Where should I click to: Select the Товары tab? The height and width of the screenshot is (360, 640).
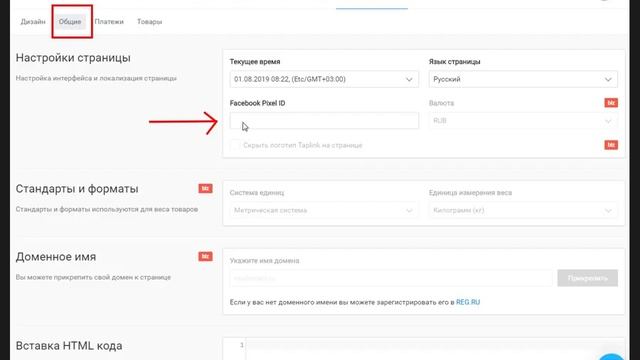click(x=149, y=22)
